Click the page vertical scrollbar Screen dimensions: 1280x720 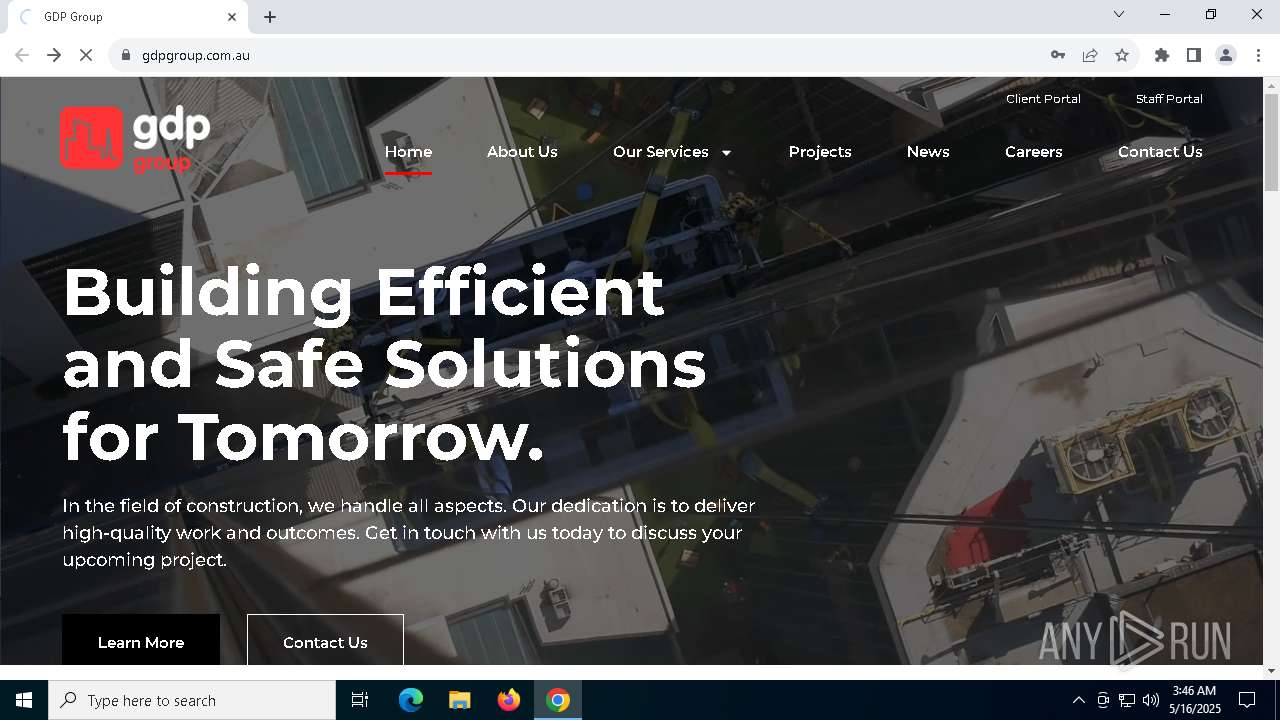point(1271,142)
